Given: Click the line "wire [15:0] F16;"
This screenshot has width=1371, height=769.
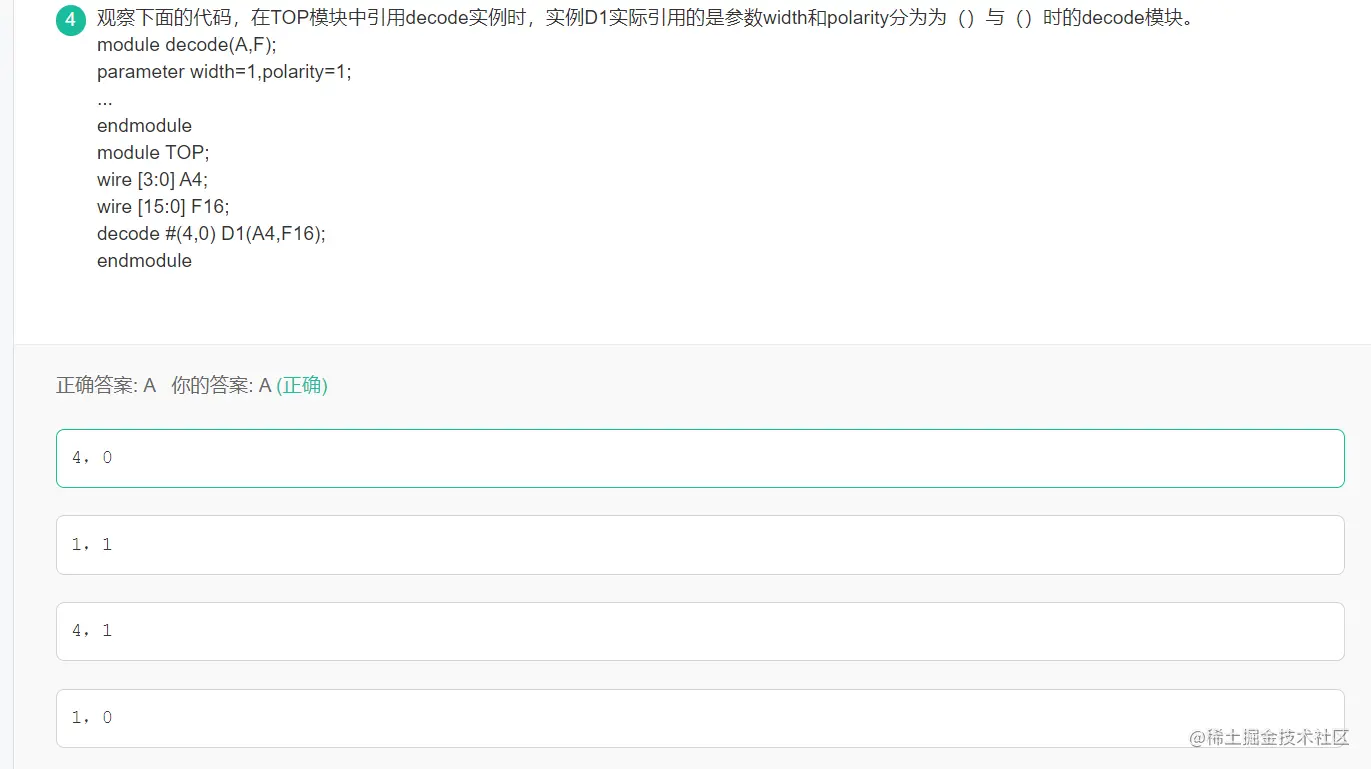Looking at the screenshot, I should [163, 206].
